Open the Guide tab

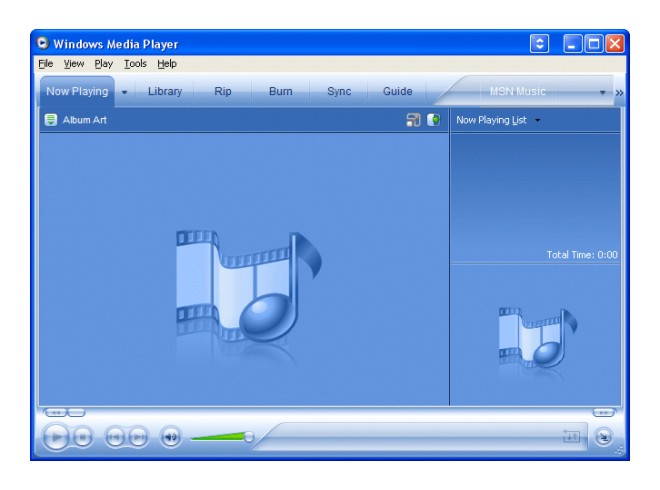click(x=397, y=91)
